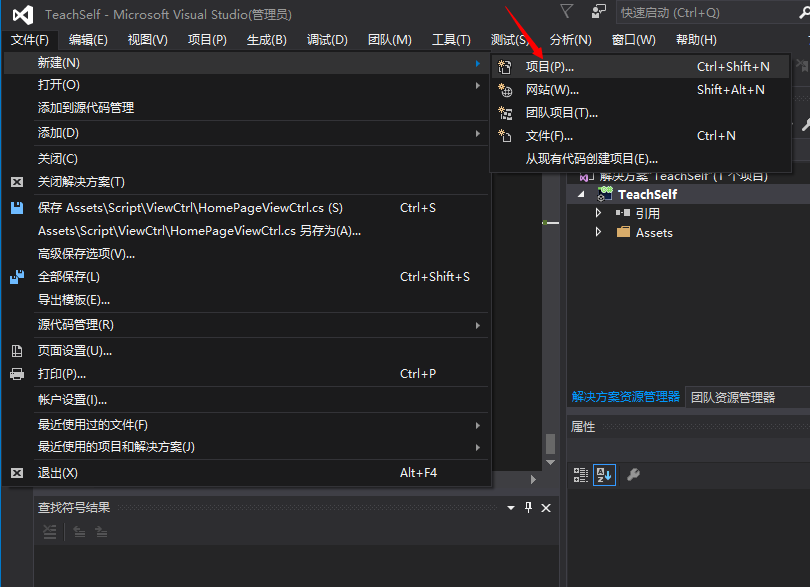Expand 最近使用的项目和解决方案(J) submenu arrow
Screen dimensions: 810x587
click(478, 447)
